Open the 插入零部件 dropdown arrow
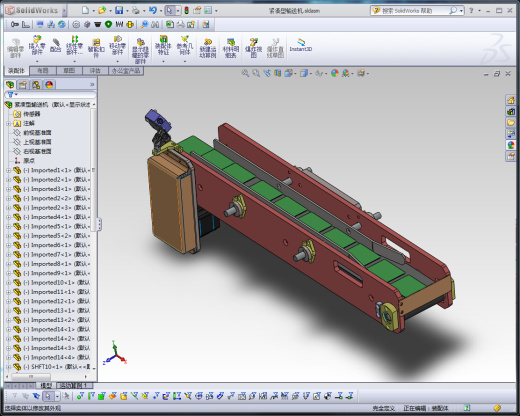 tap(37, 61)
